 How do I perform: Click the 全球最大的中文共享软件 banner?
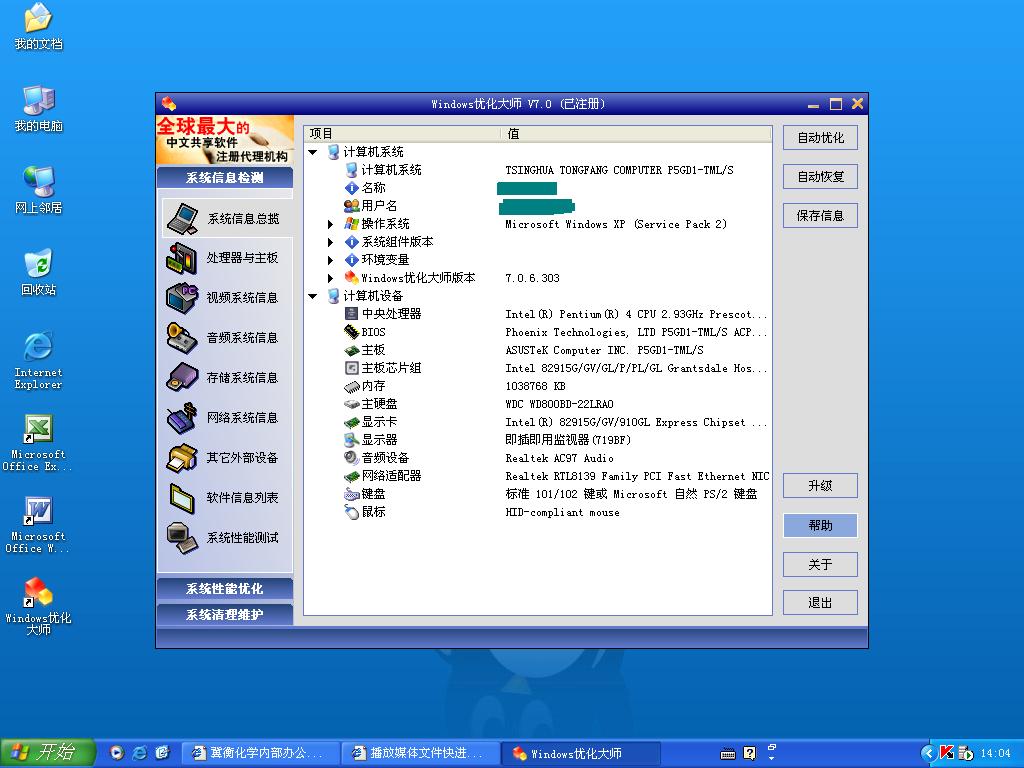point(225,140)
